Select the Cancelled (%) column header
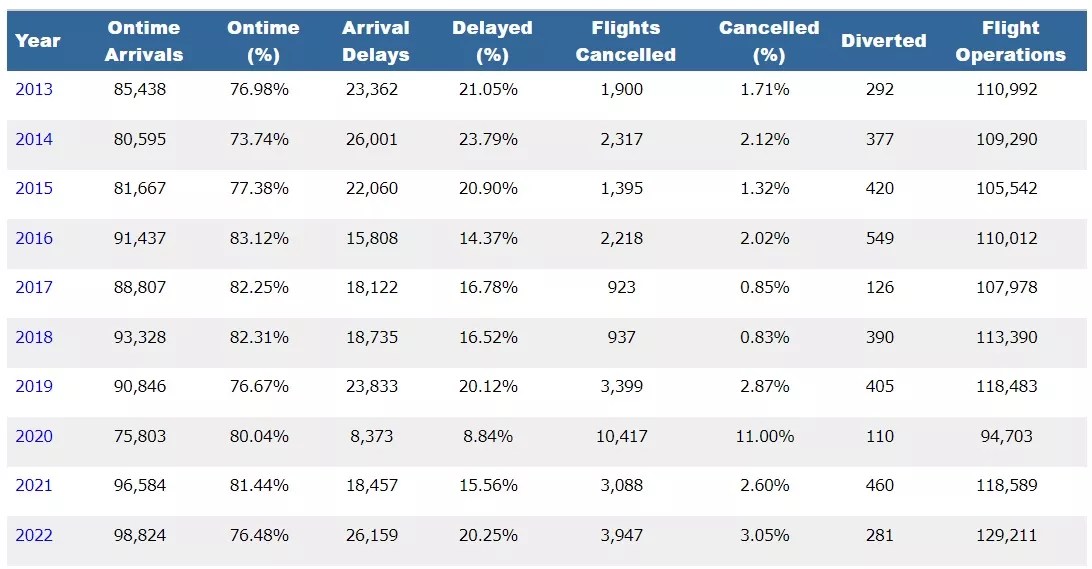The height and width of the screenshot is (569, 1092). pyautogui.click(x=768, y=41)
